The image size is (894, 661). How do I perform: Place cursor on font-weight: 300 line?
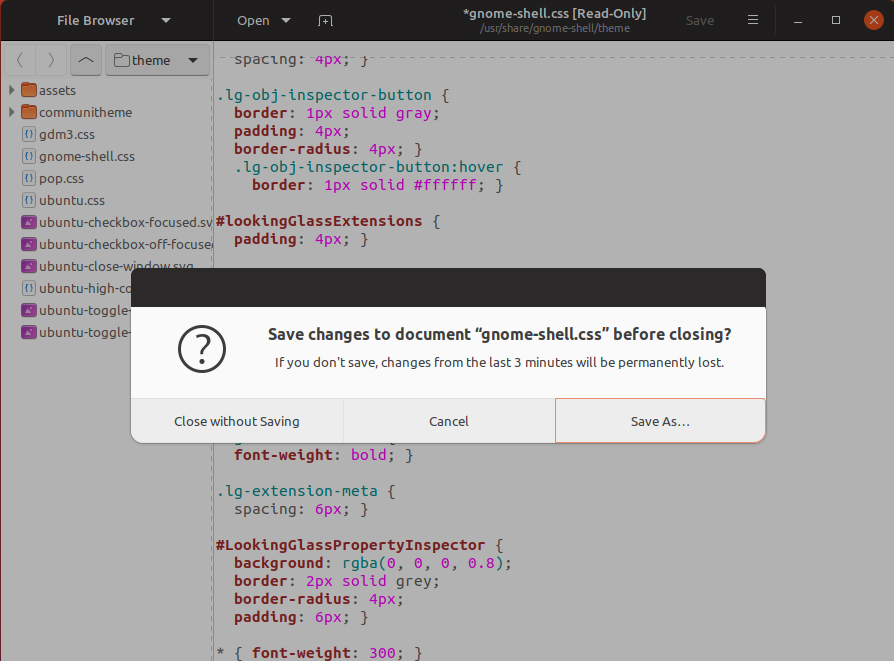(x=319, y=652)
